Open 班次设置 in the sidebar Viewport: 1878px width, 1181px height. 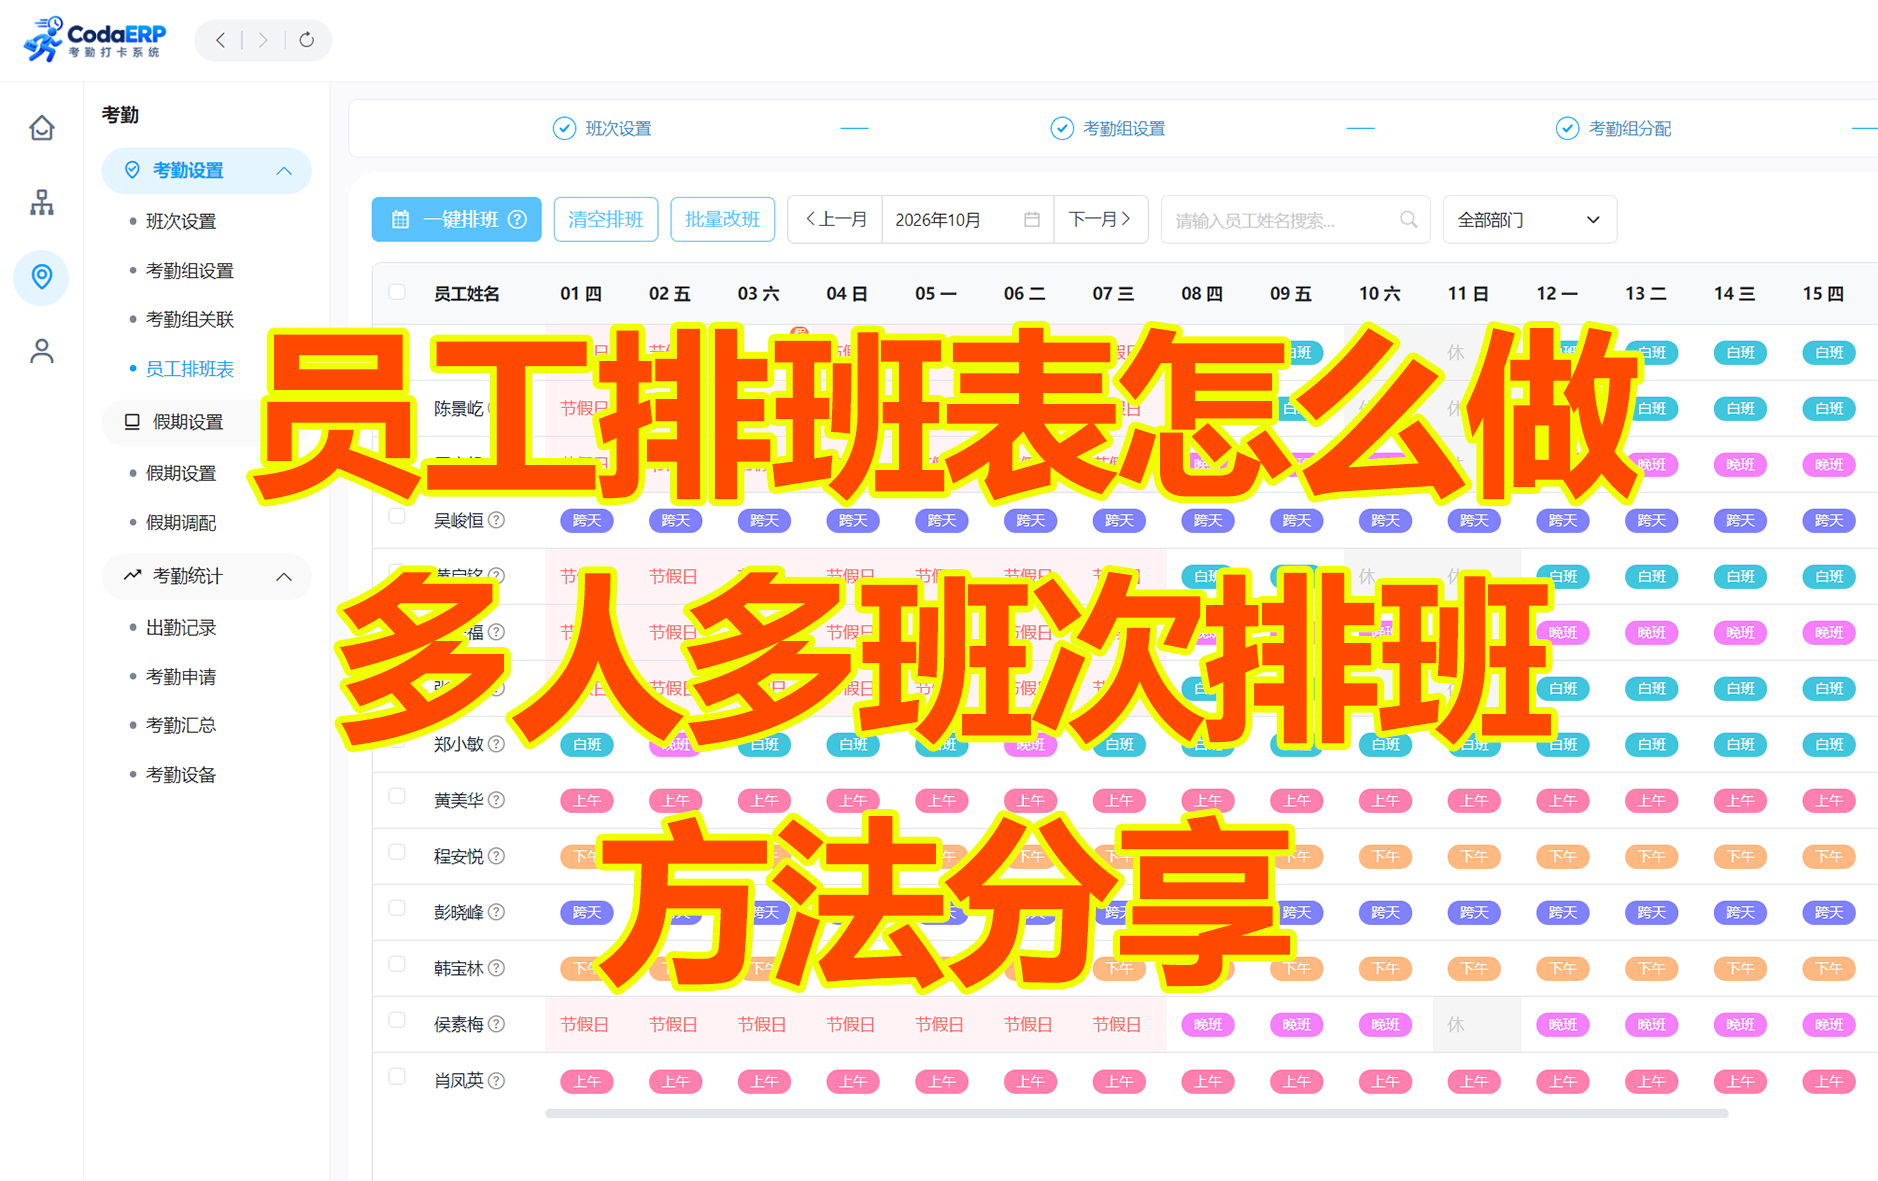click(x=181, y=221)
